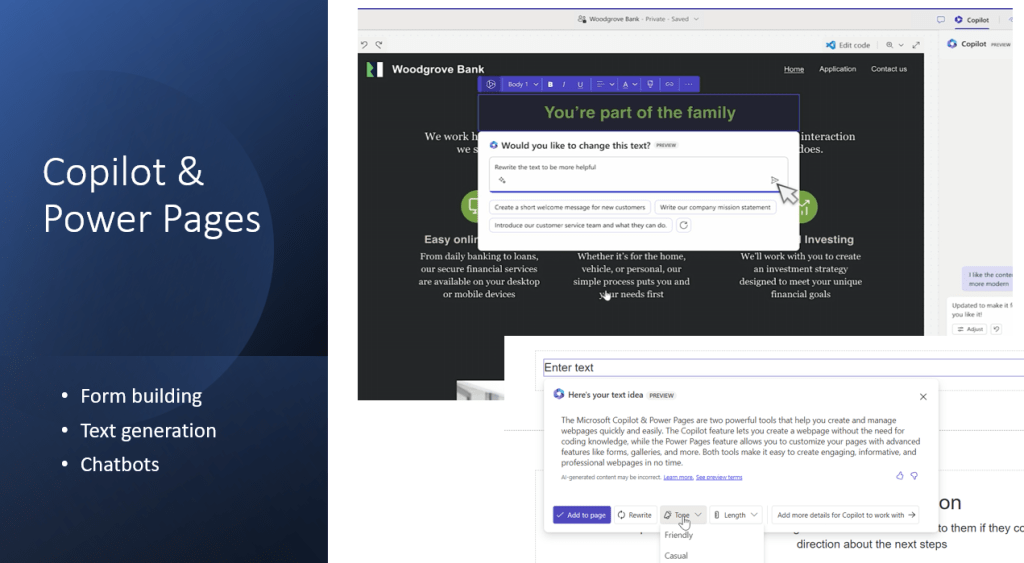Open the Body 1 style dropdown

coord(523,85)
